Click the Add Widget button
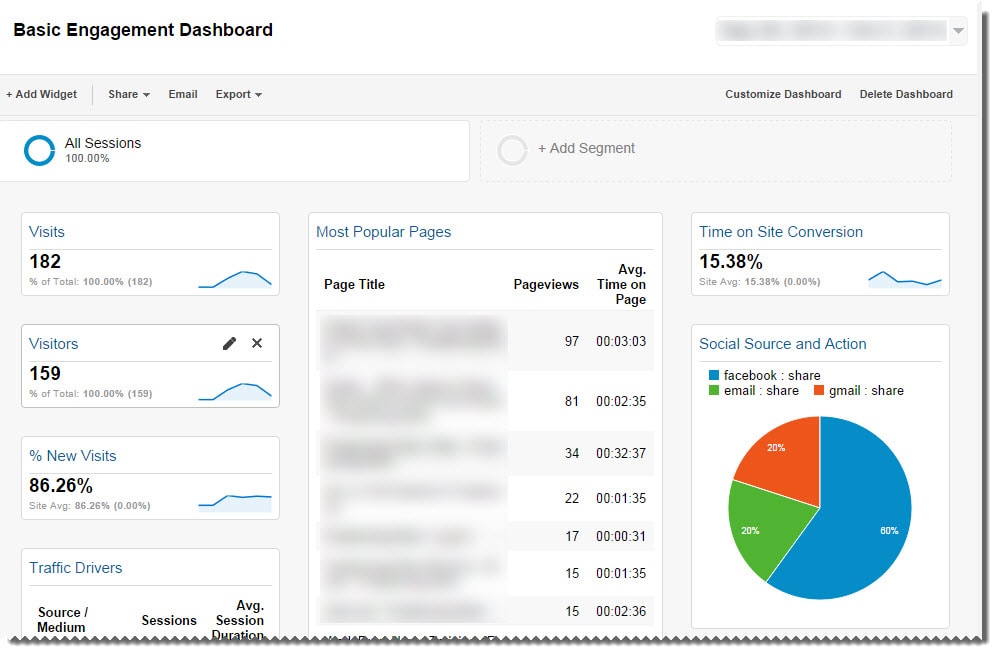The image size is (997, 656). tap(41, 94)
